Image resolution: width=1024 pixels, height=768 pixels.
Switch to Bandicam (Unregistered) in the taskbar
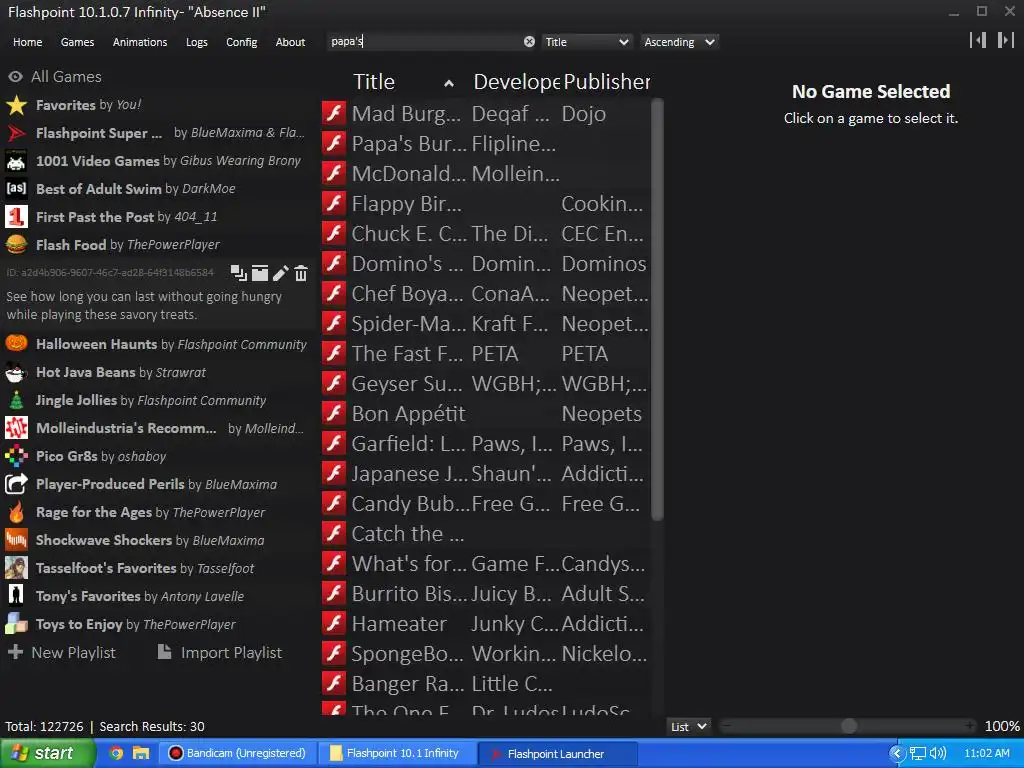[238, 753]
